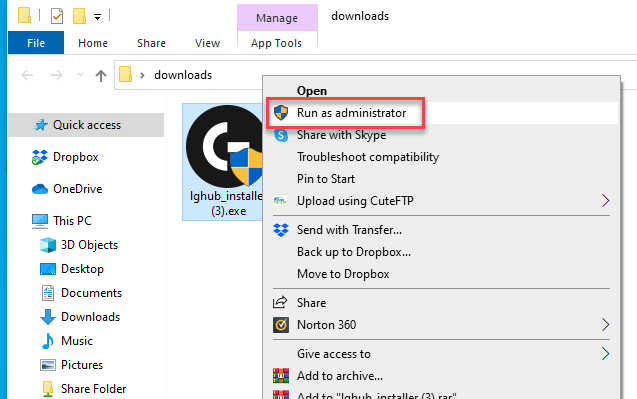Expand the address bar path chevron

(142, 76)
